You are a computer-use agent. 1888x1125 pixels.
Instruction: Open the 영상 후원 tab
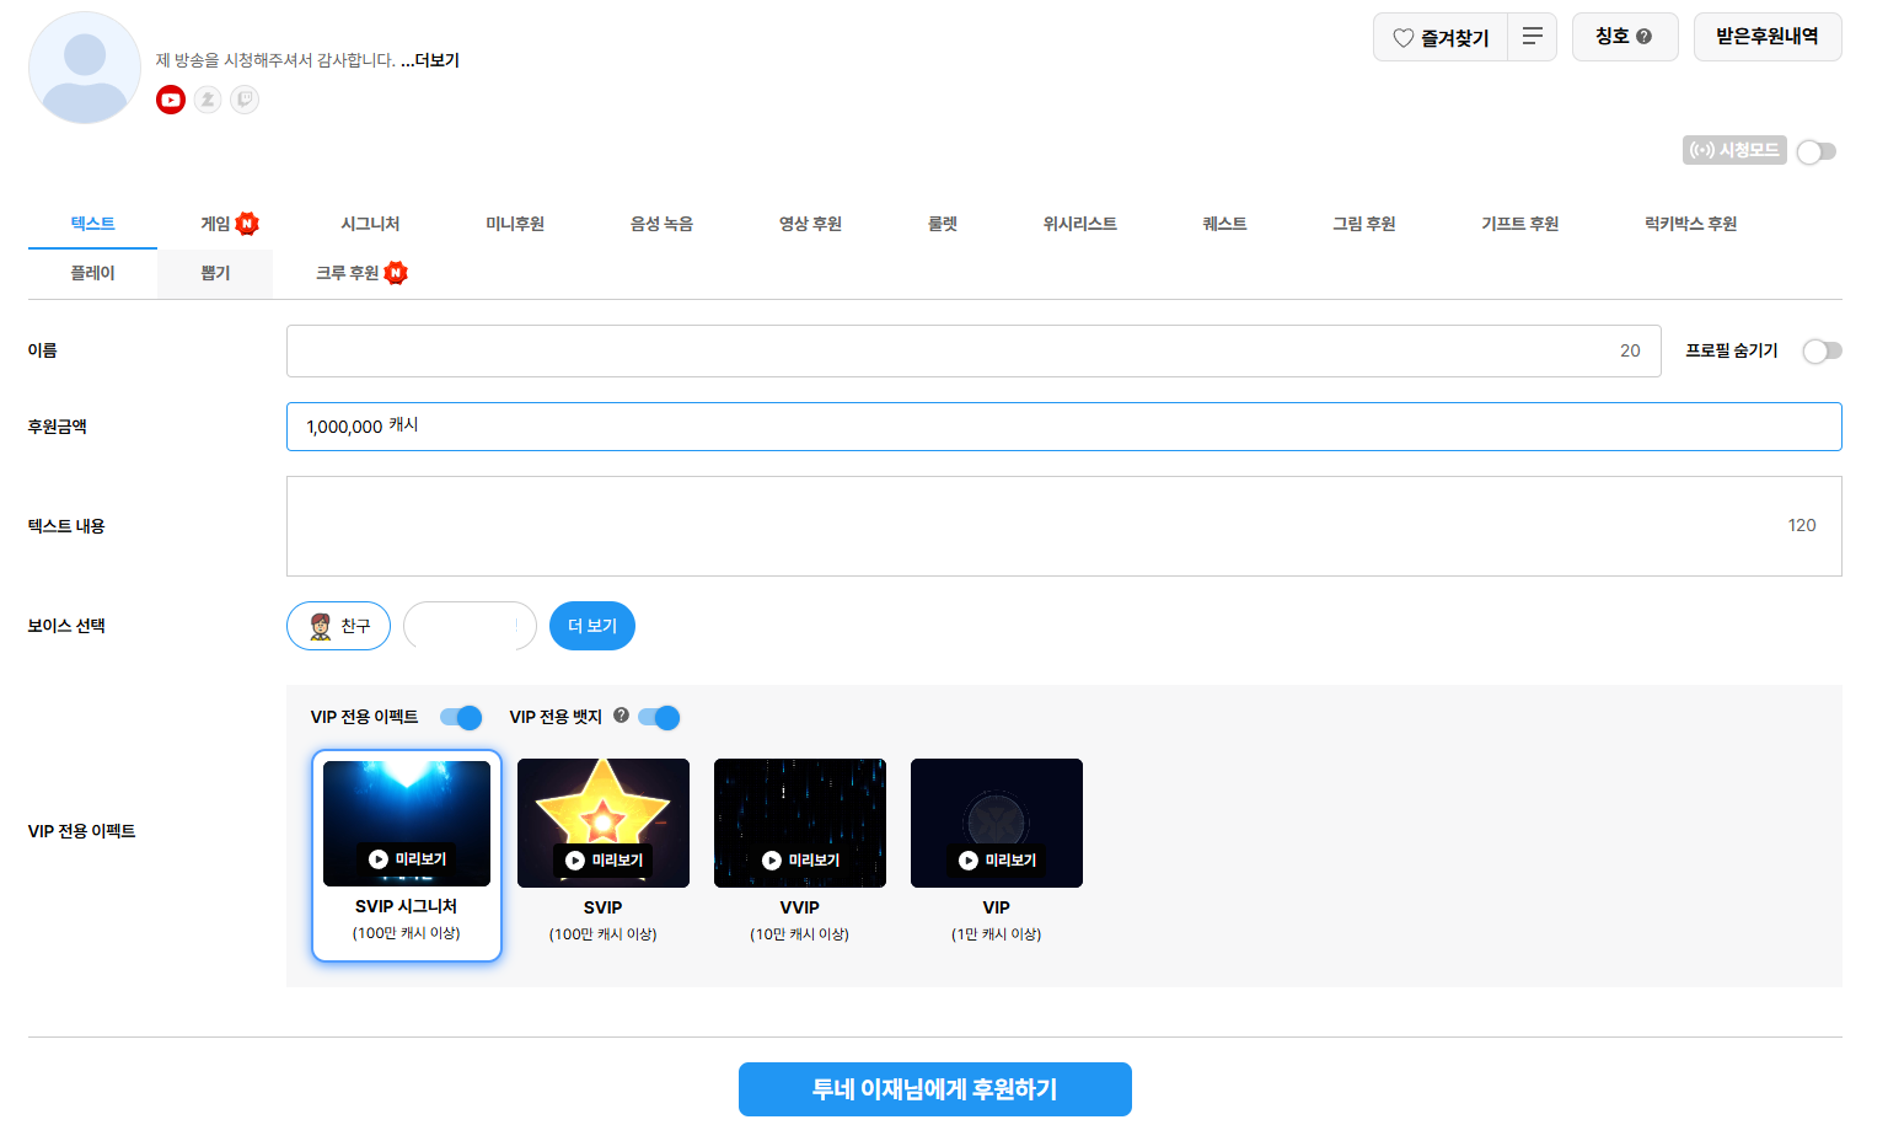[x=810, y=223]
